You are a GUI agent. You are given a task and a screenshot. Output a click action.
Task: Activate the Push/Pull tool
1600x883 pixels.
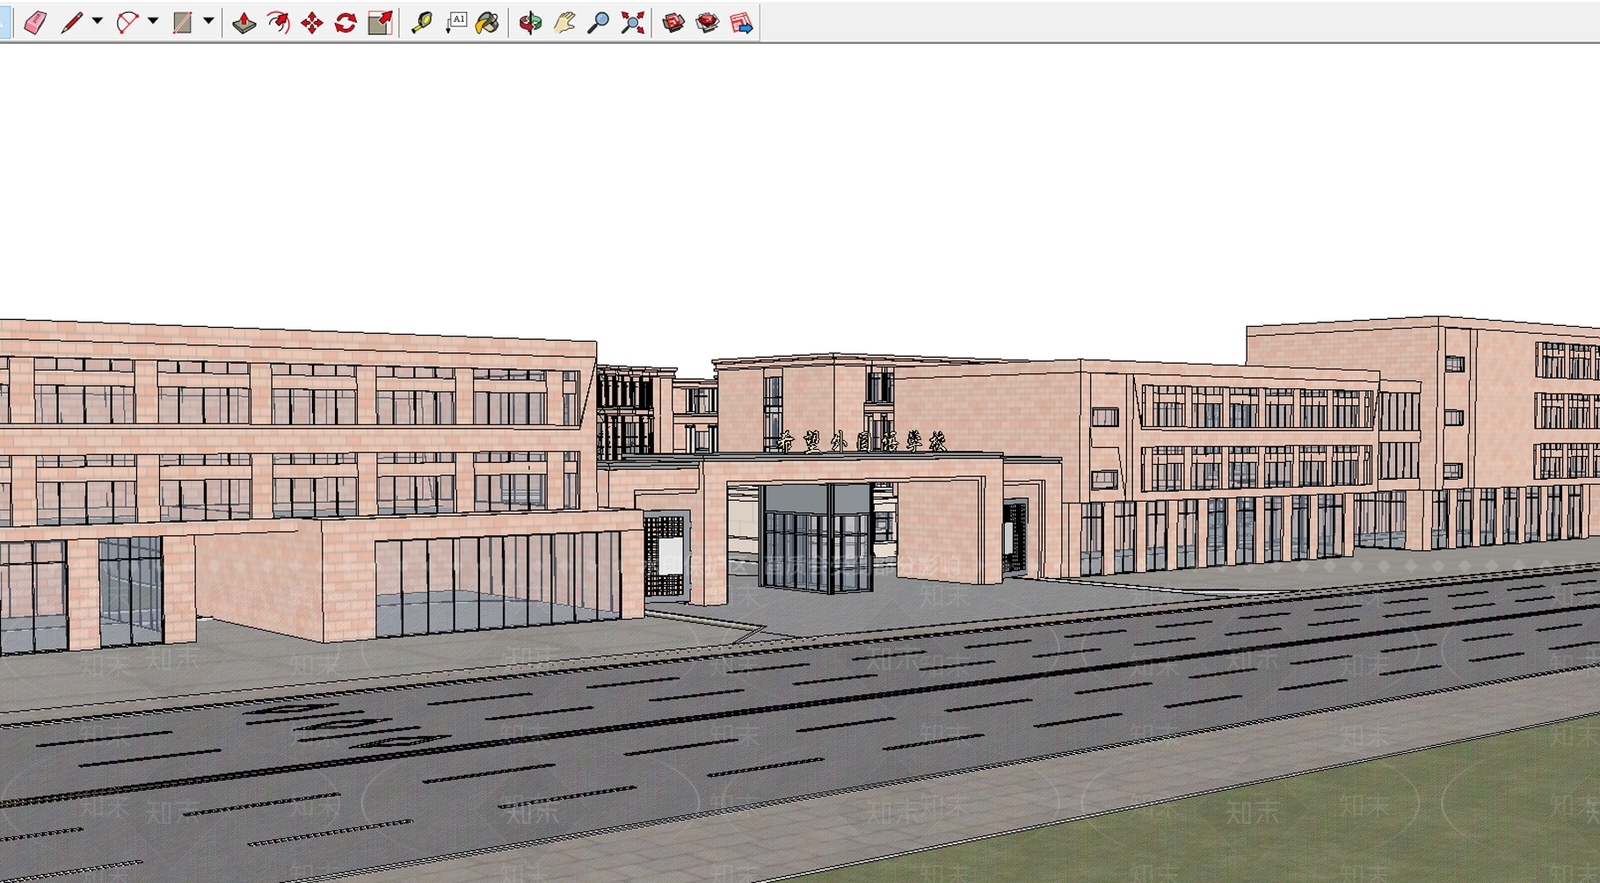point(244,22)
